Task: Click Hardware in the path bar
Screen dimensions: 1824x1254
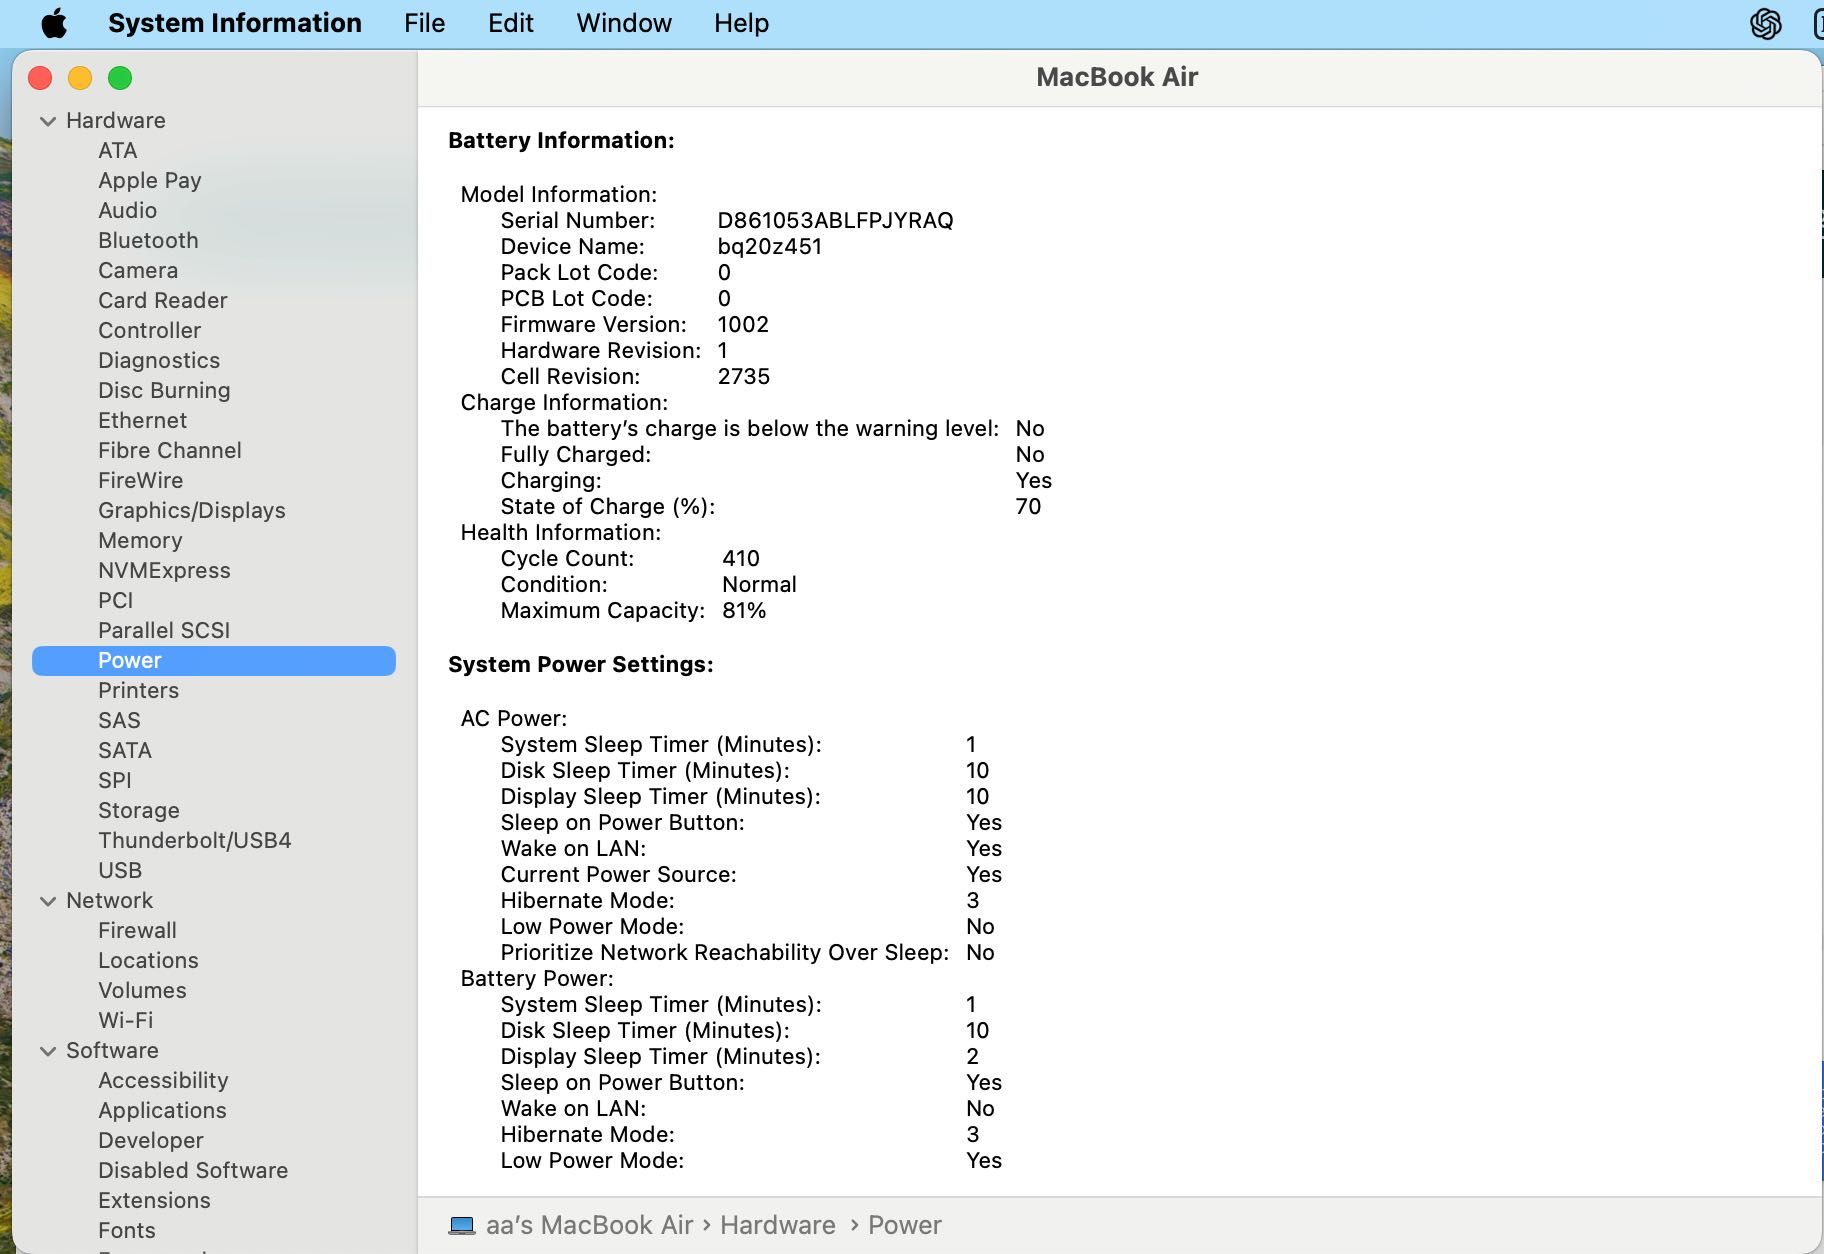Action: (x=778, y=1225)
